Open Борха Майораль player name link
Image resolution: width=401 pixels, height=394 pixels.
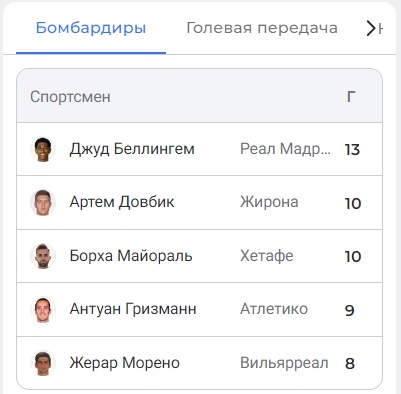[131, 256]
